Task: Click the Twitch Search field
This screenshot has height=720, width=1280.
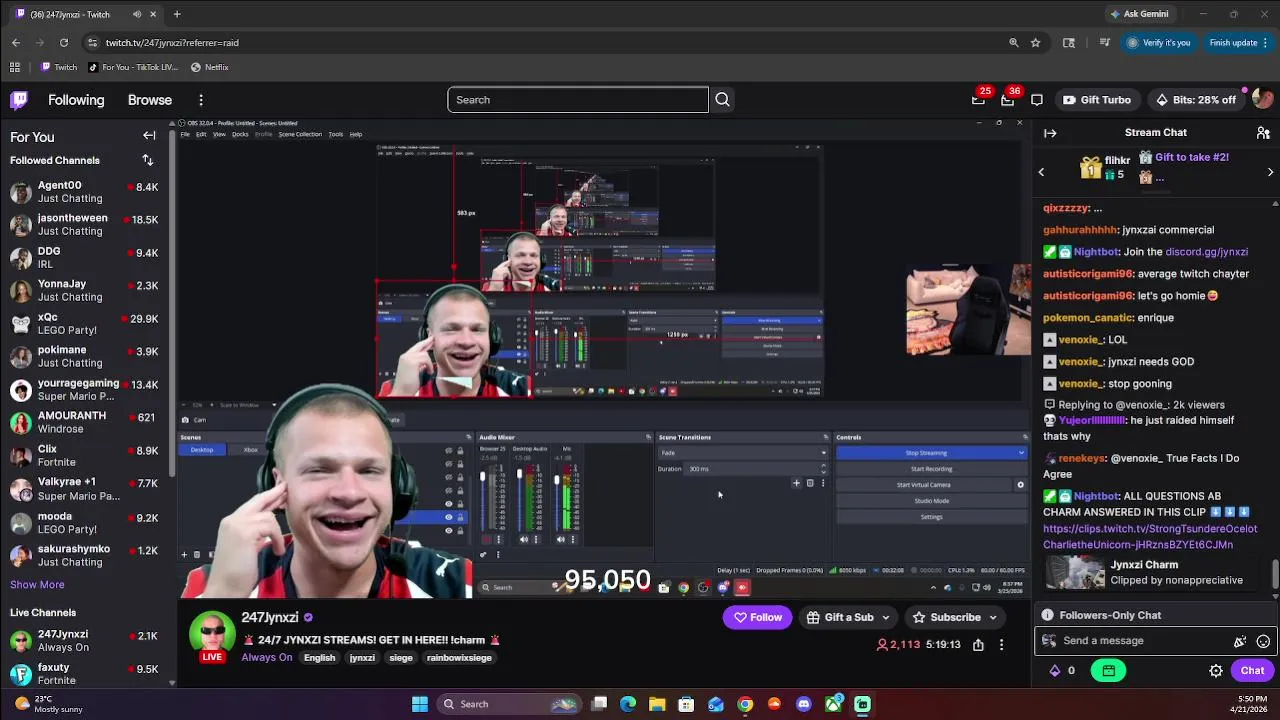Action: tap(578, 100)
